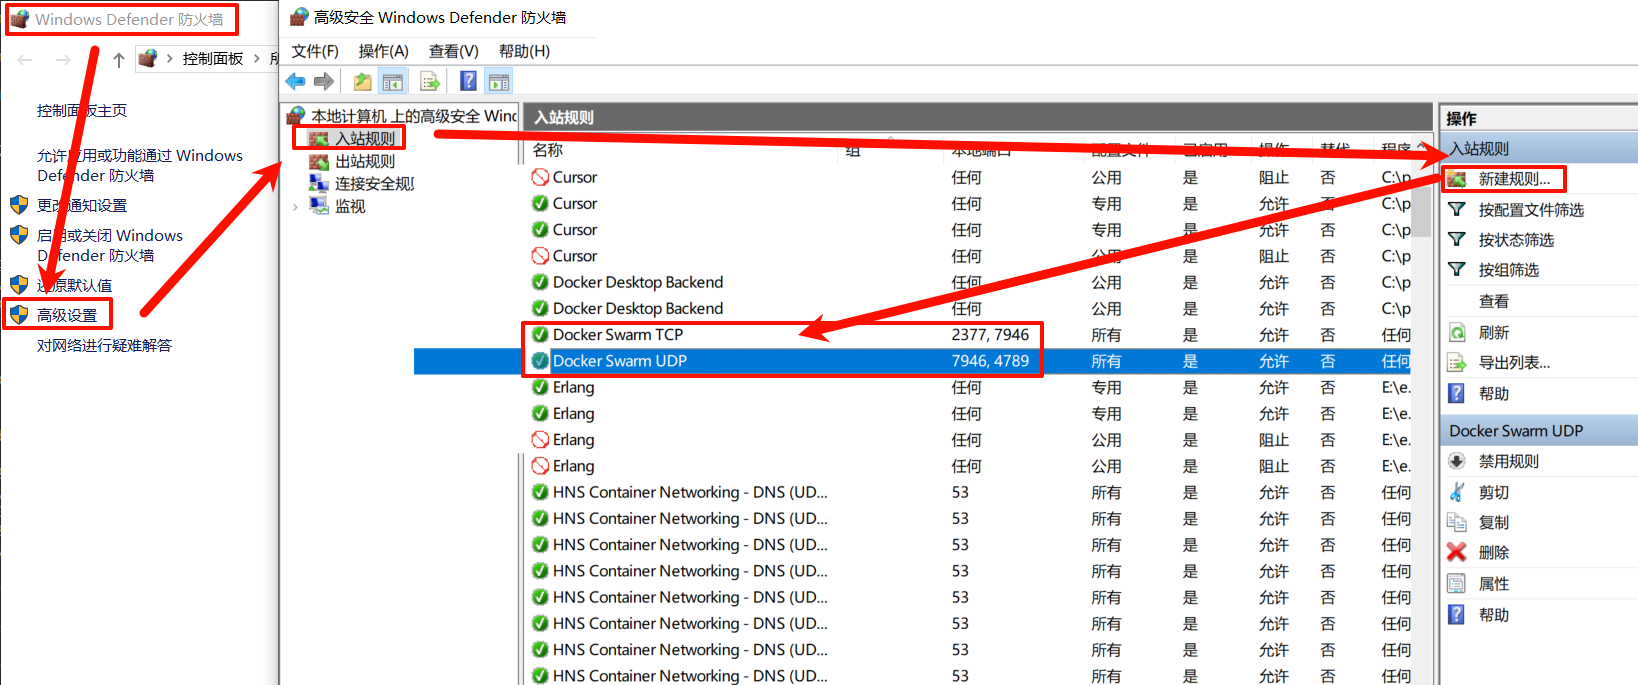Click 帮助 under the Docker Swarm UDP section

pos(1494,615)
